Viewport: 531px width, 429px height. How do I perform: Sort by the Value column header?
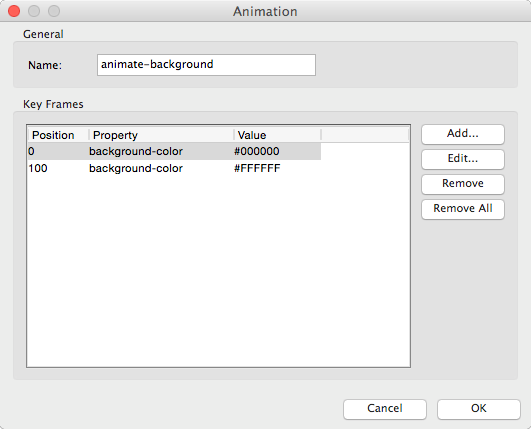pos(277,135)
